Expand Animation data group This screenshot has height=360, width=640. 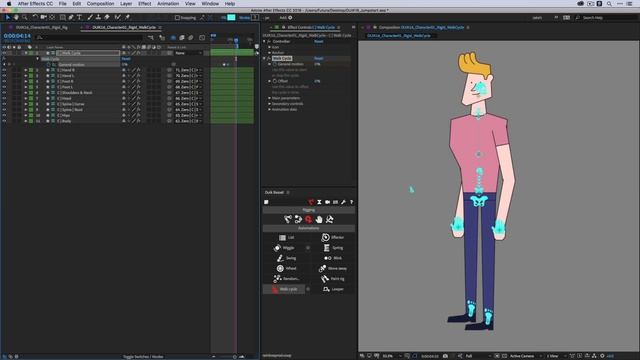(269, 109)
